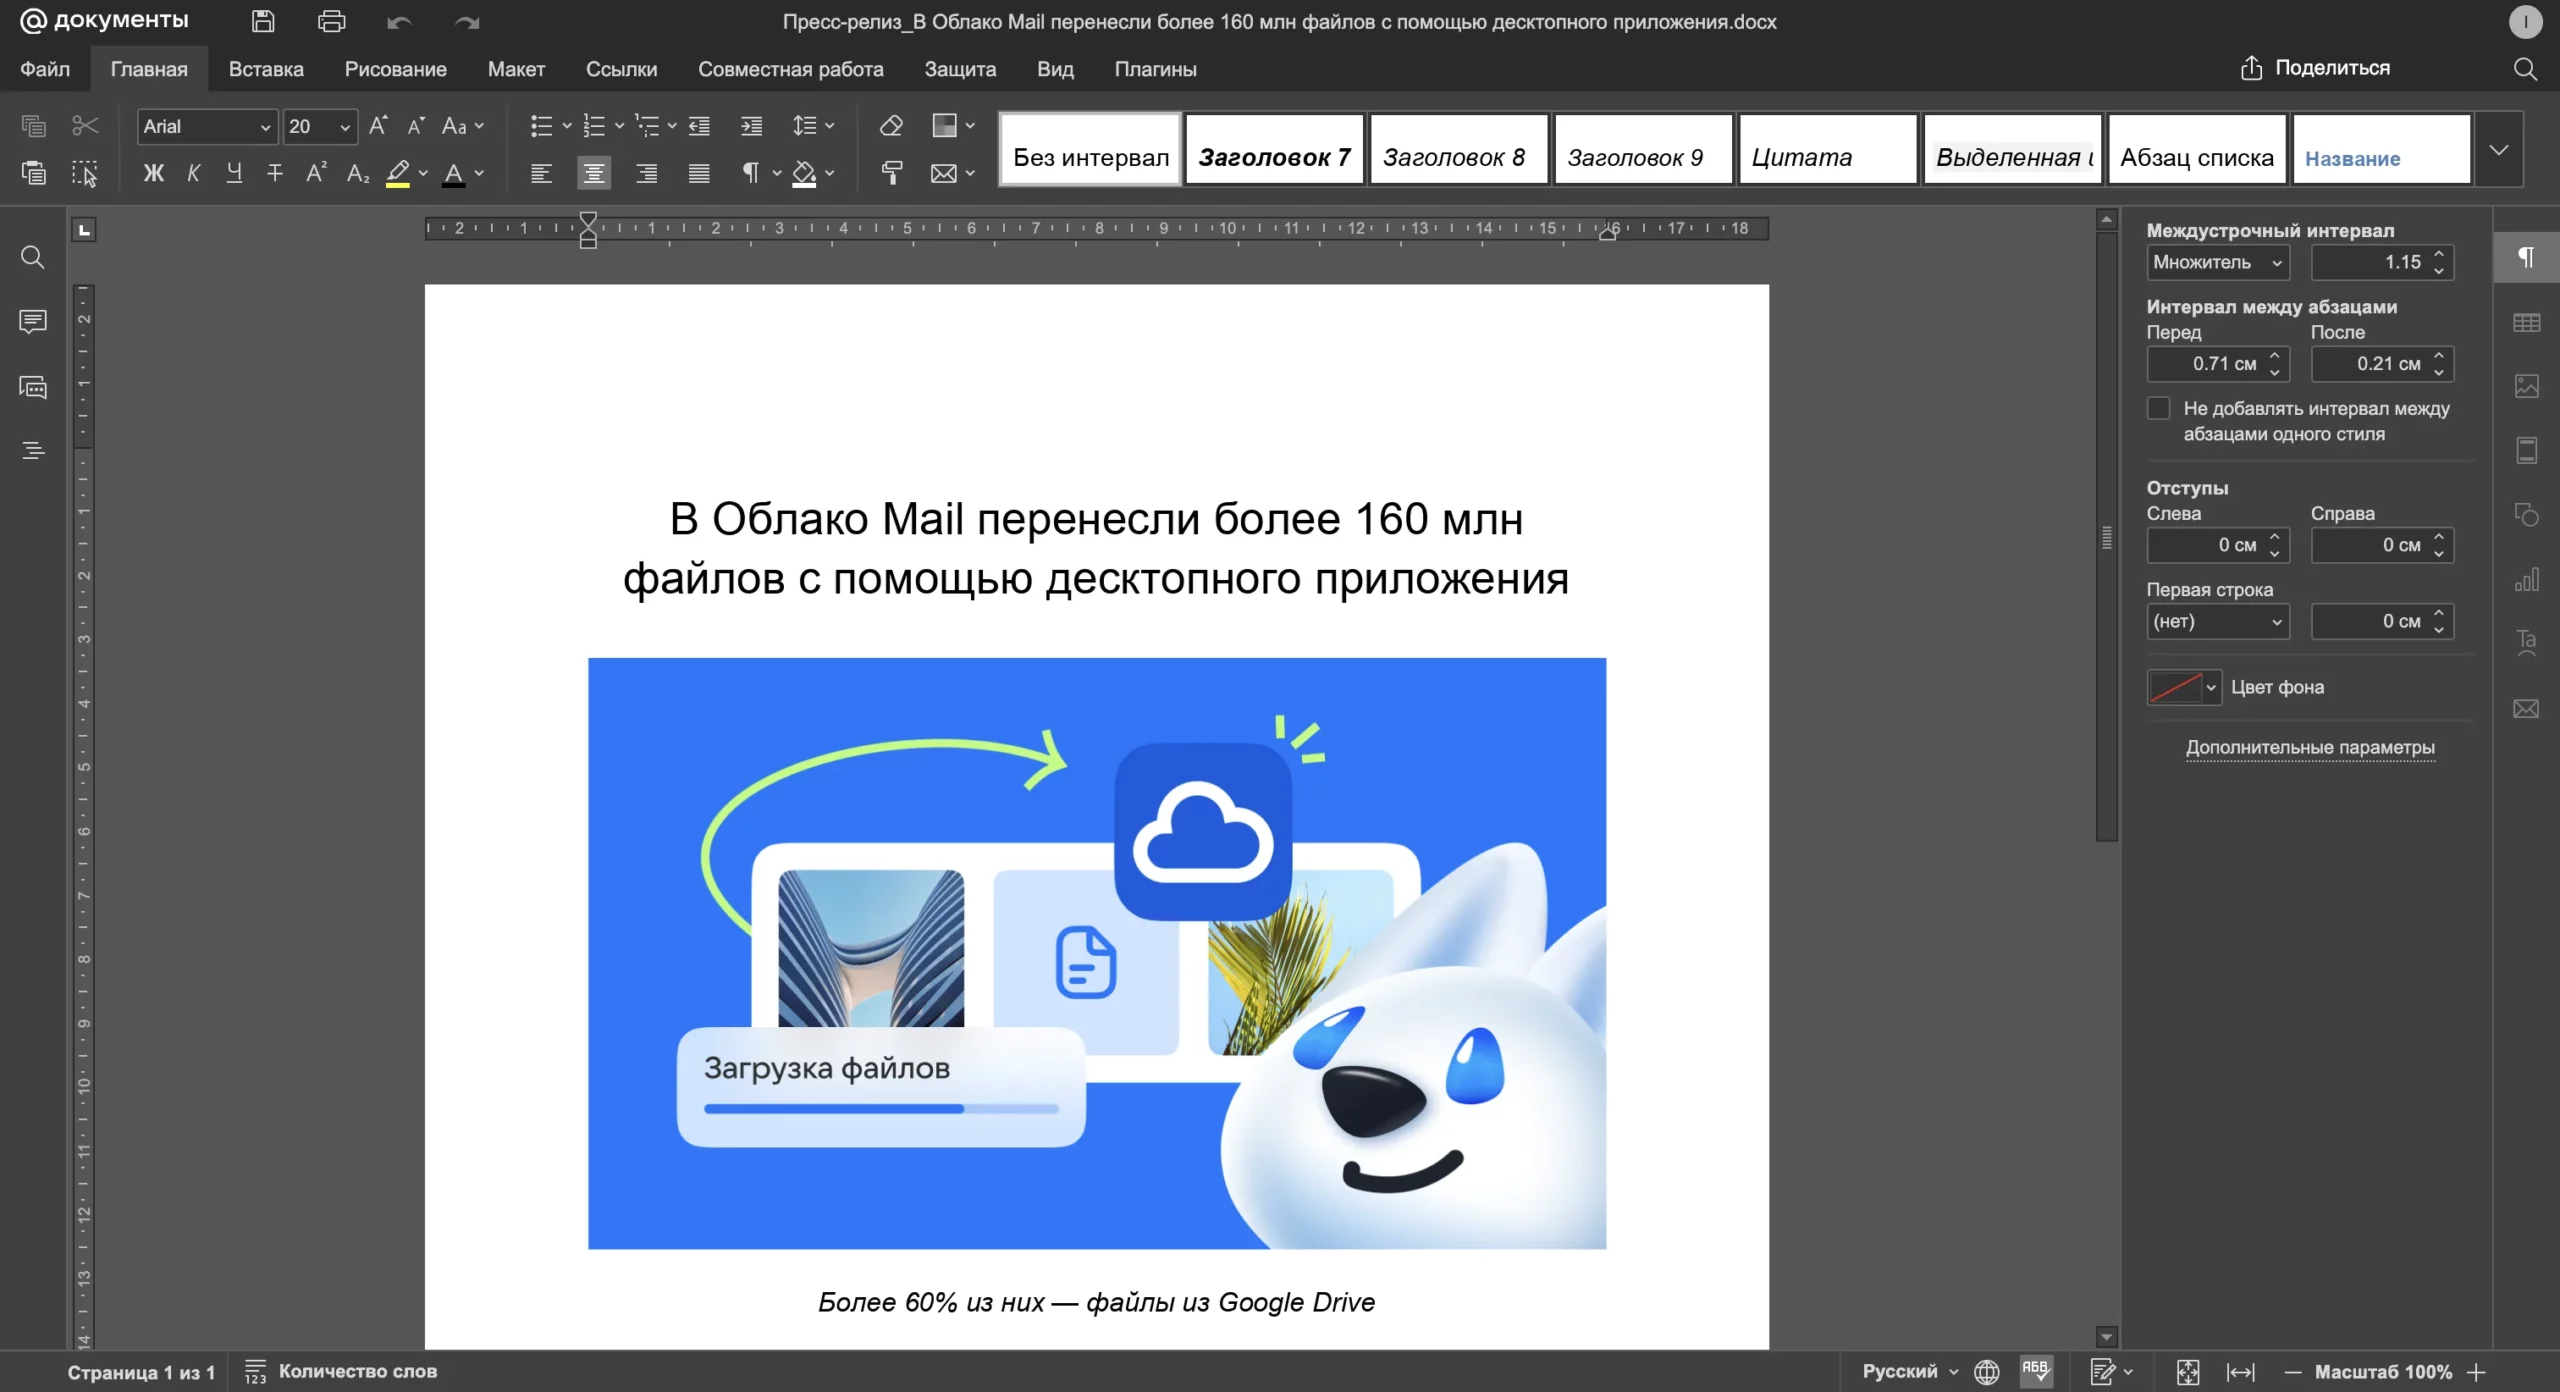This screenshot has height=1392, width=2560.
Task: Click the Save document icon
Action: [x=263, y=21]
